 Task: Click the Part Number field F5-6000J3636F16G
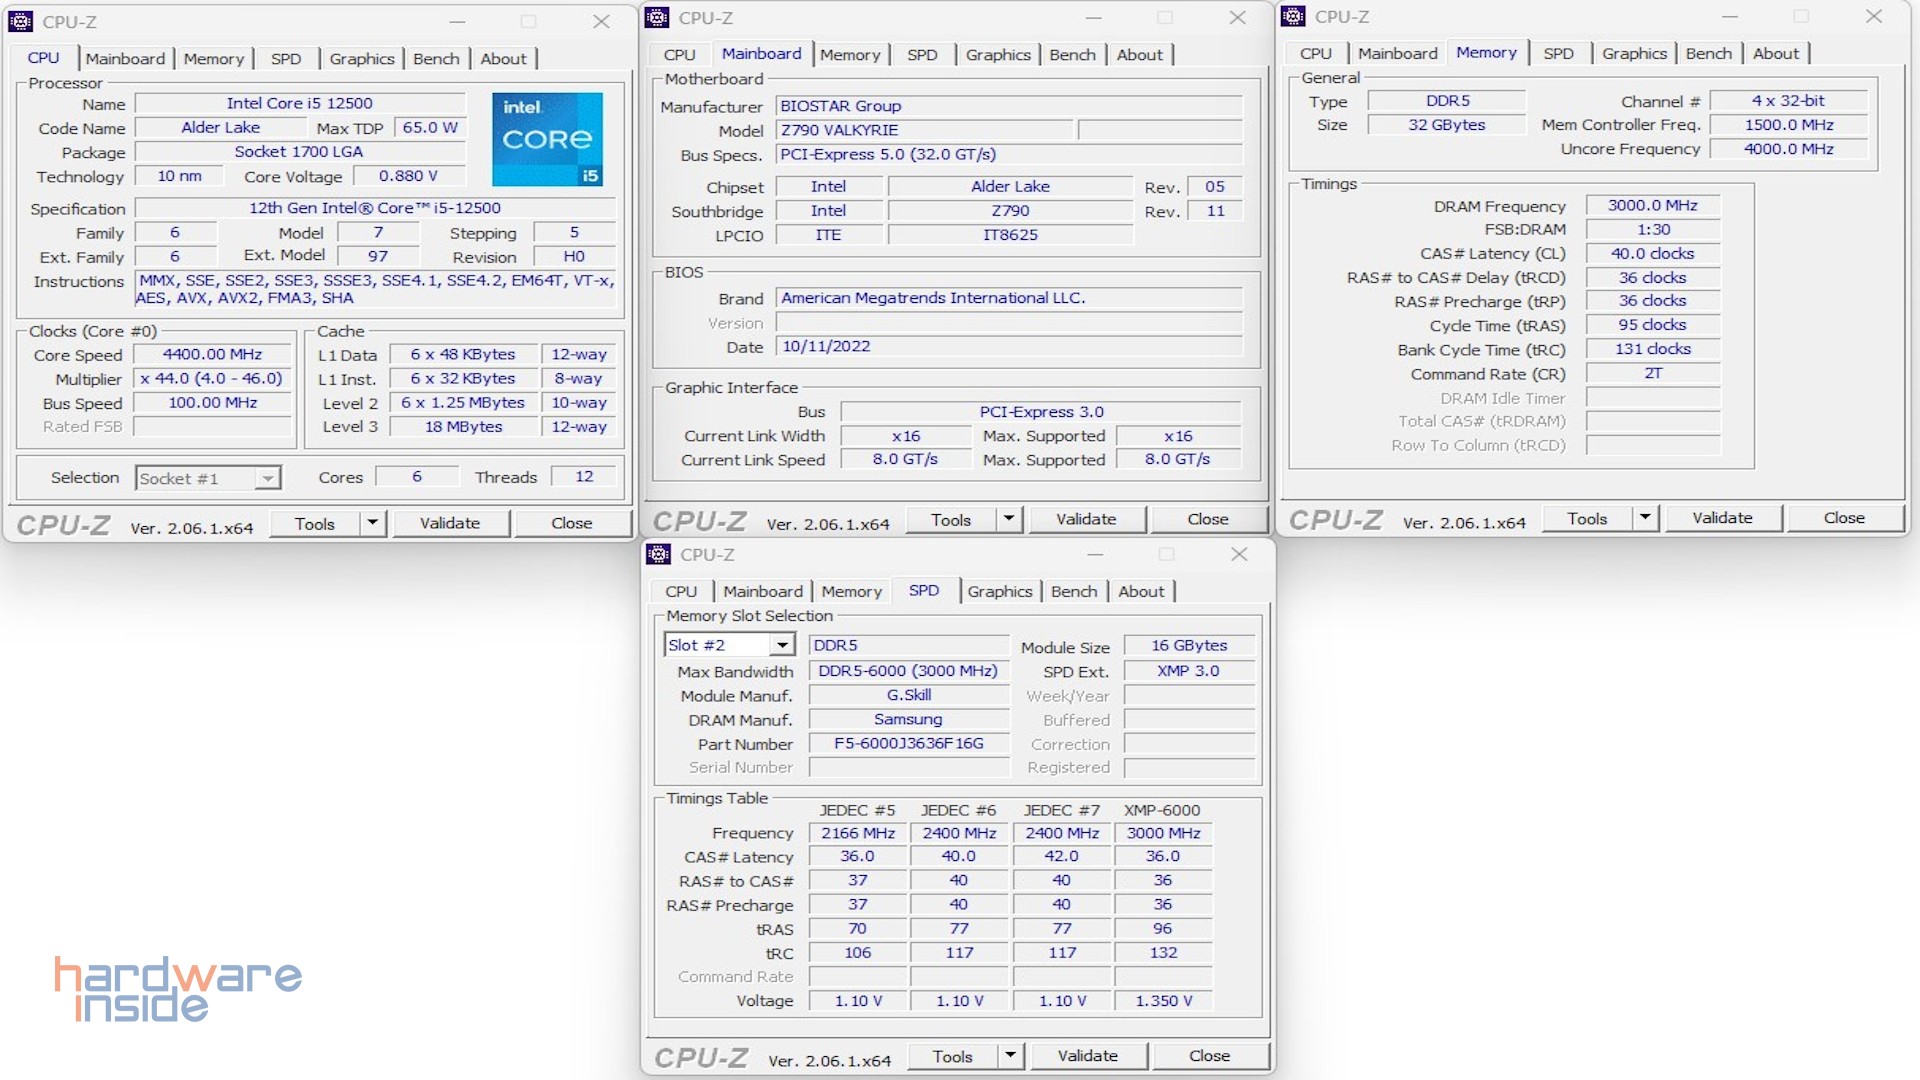pyautogui.click(x=908, y=744)
